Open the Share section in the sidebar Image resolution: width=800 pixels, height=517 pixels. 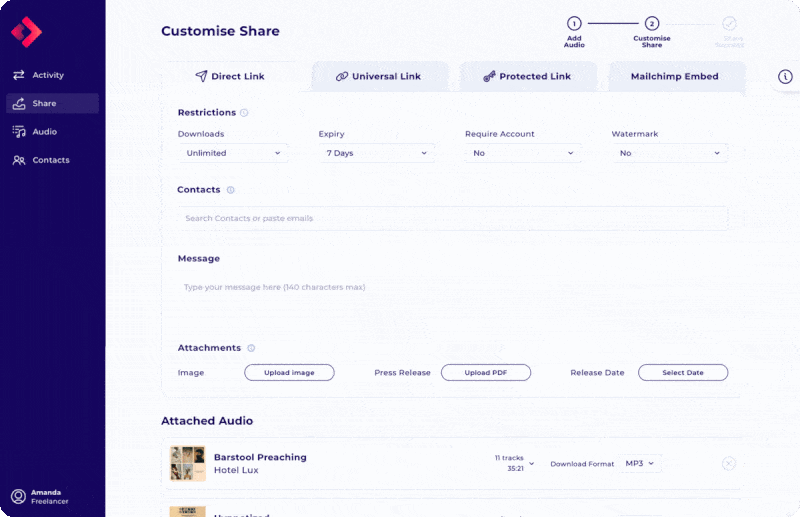point(53,103)
